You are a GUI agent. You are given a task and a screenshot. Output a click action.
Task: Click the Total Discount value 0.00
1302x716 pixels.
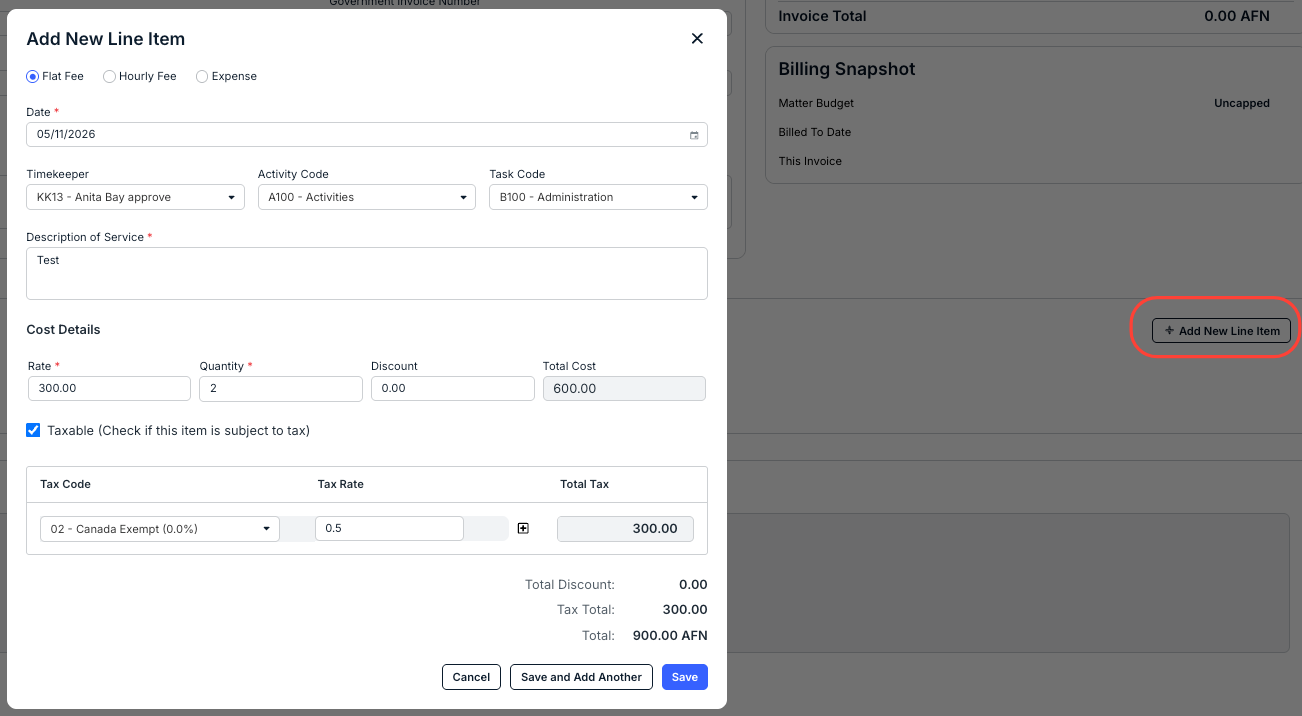[693, 584]
